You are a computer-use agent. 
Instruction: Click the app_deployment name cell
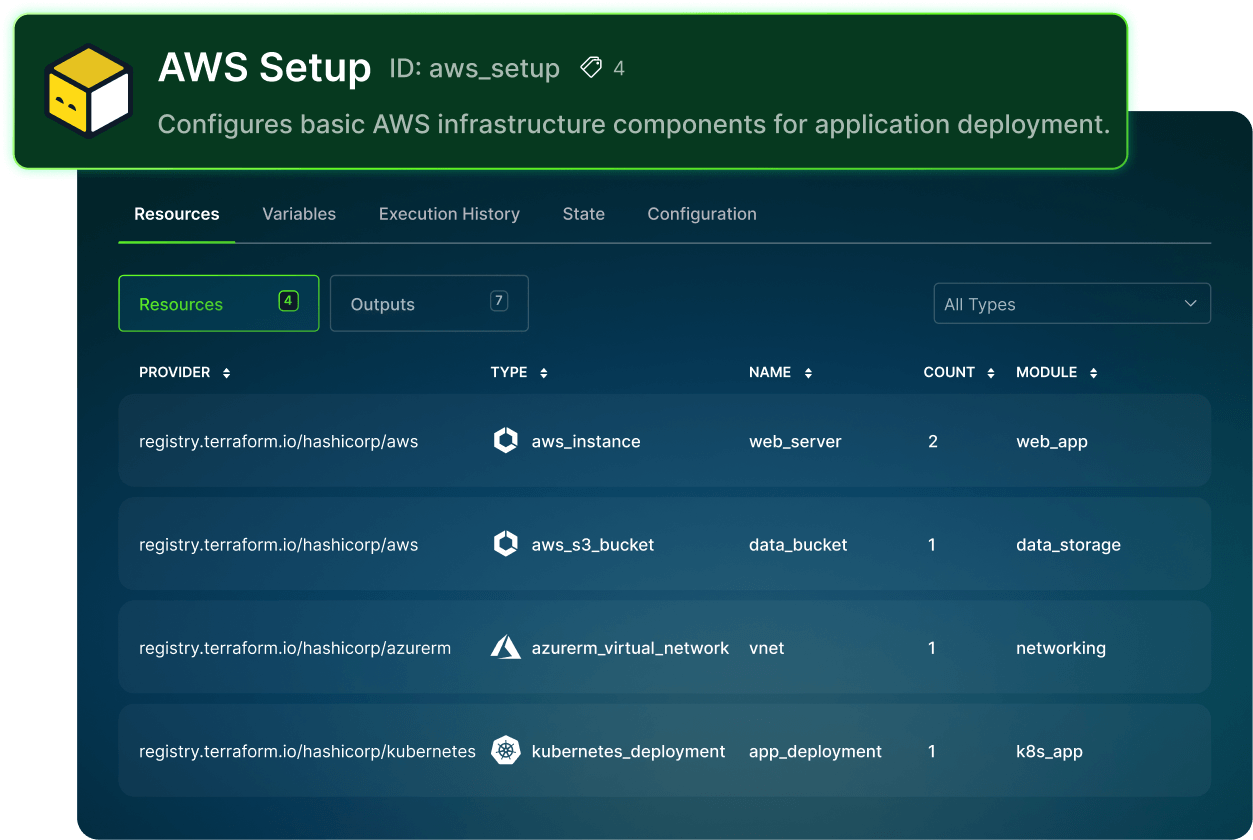click(815, 751)
